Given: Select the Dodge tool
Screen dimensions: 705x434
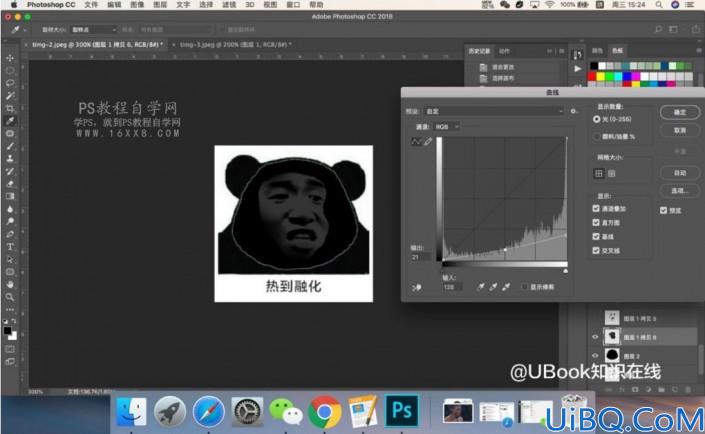Looking at the screenshot, I should 10,221.
